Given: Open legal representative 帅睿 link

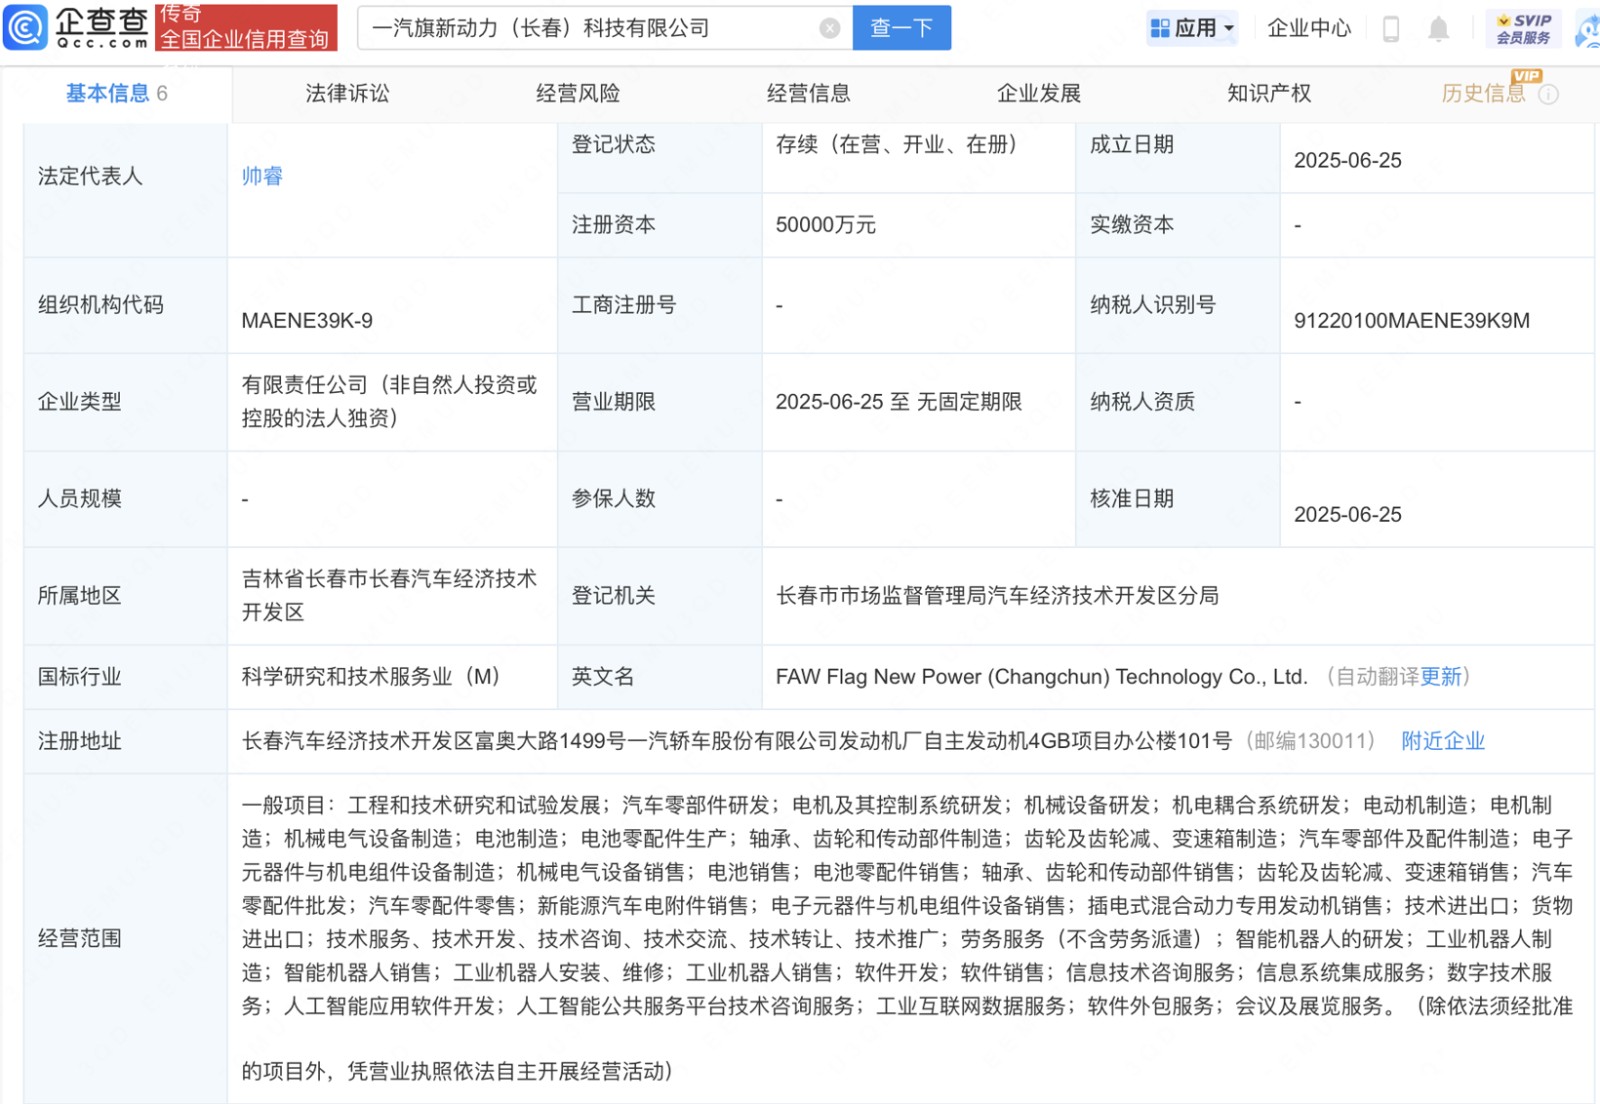Looking at the screenshot, I should [x=262, y=176].
